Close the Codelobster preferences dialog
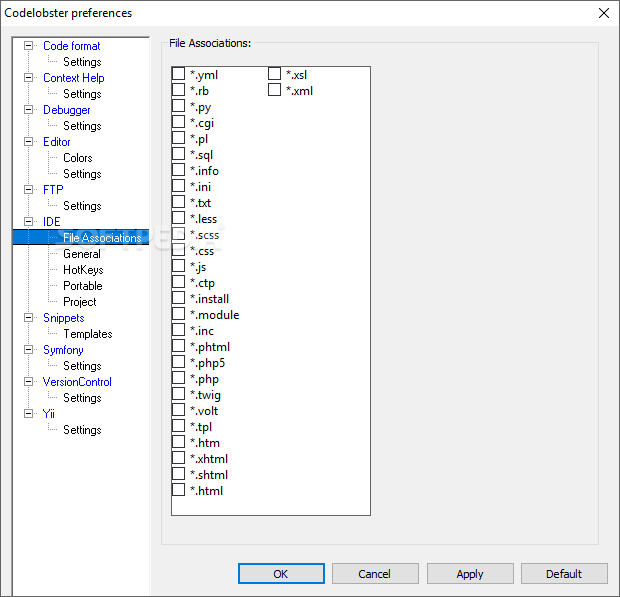This screenshot has height=597, width=620. point(604,13)
